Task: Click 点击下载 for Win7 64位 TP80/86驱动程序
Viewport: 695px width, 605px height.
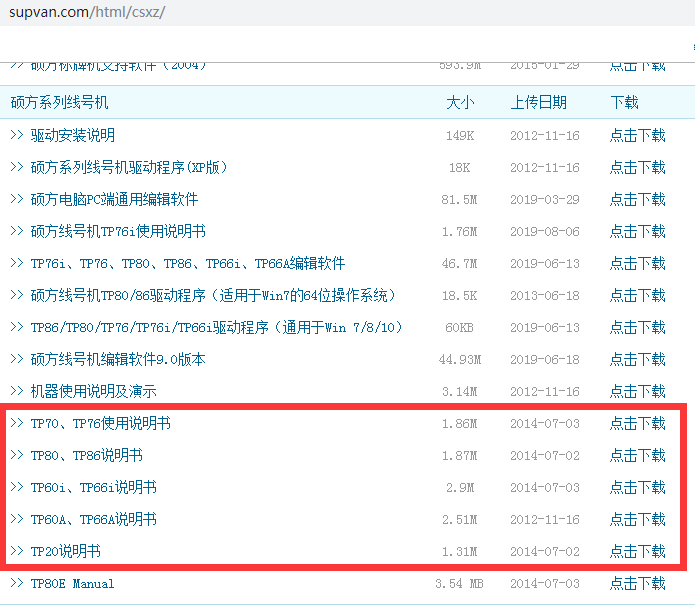Action: 637,296
